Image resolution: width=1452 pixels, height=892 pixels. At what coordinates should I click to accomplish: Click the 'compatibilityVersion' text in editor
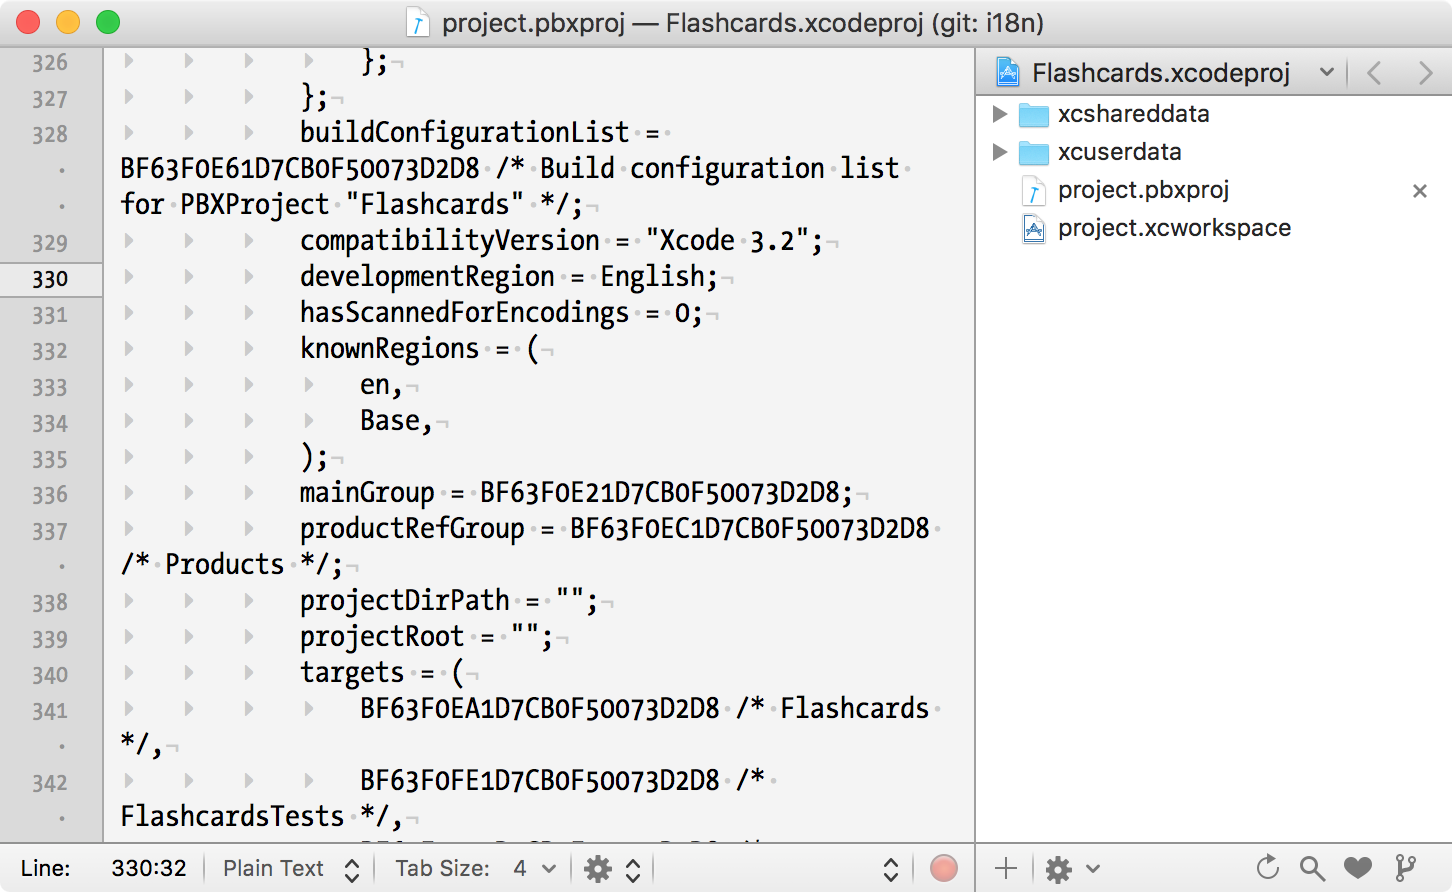[x=450, y=241]
